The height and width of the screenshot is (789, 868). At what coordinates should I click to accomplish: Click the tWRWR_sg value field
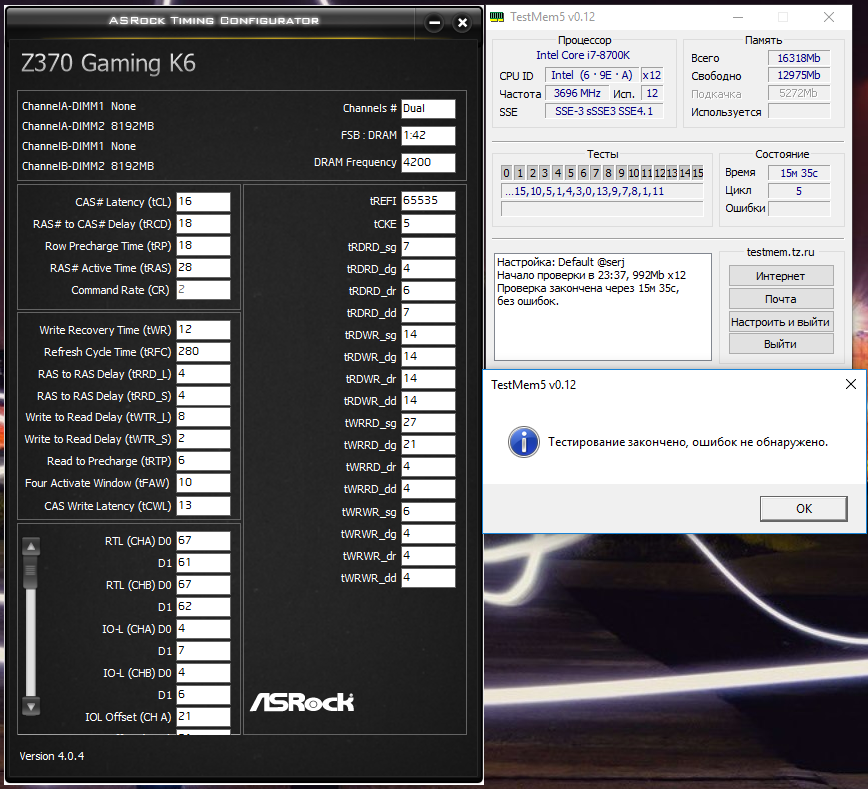[x=428, y=512]
